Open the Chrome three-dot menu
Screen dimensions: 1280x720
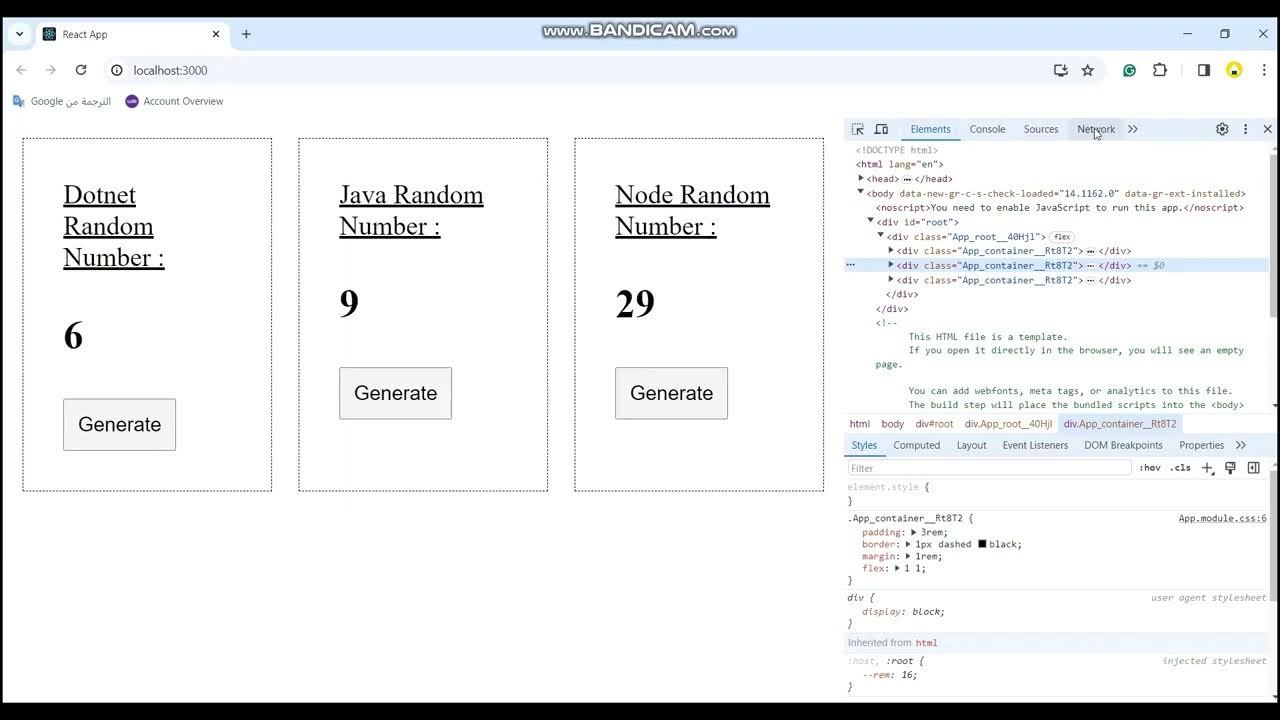[x=1264, y=70]
